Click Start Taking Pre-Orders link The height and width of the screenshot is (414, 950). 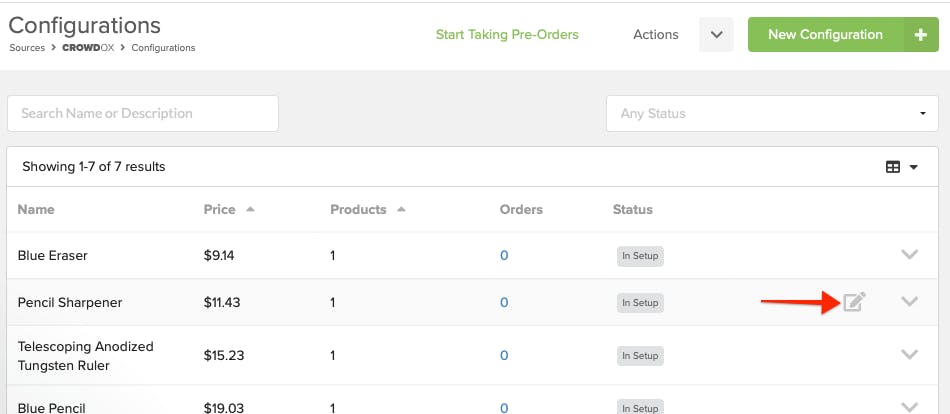[x=507, y=35]
